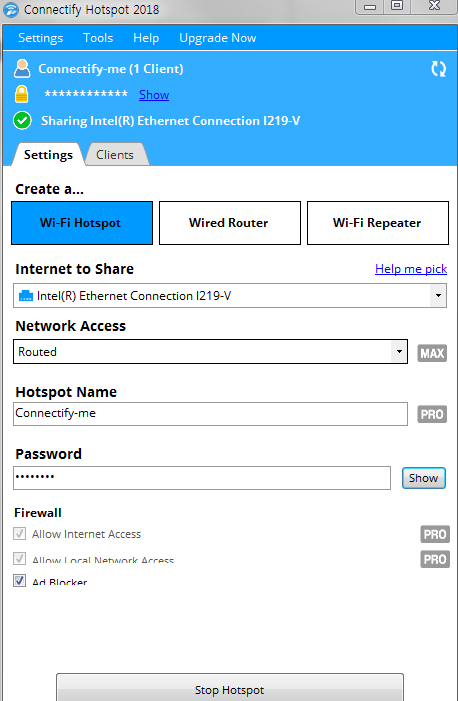Click the Connectify logo in title bar
Image resolution: width=458 pixels, height=701 pixels.
point(10,9)
